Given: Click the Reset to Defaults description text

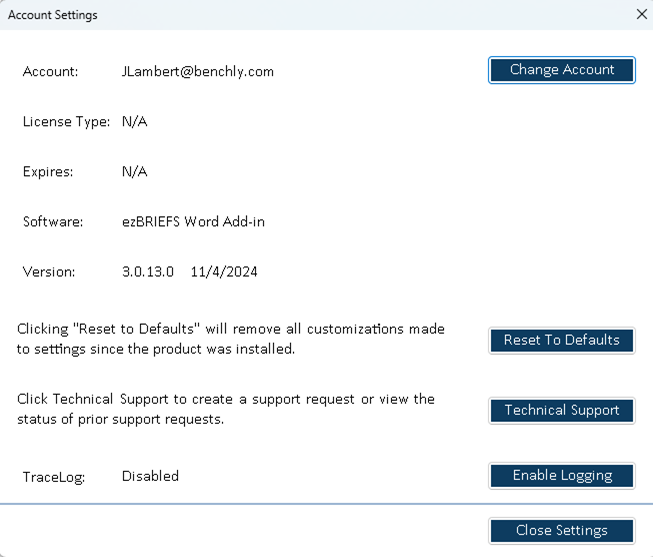Looking at the screenshot, I should point(231,339).
